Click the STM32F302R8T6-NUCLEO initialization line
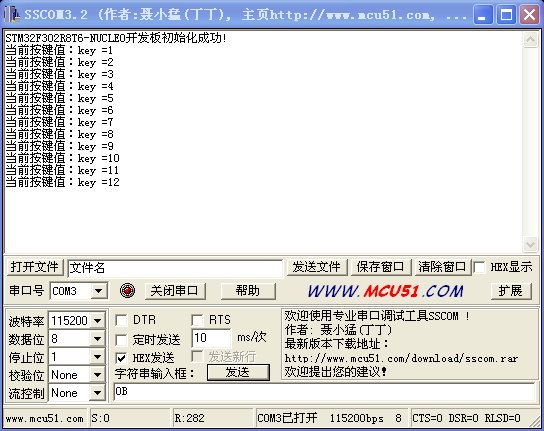 pyautogui.click(x=116, y=38)
